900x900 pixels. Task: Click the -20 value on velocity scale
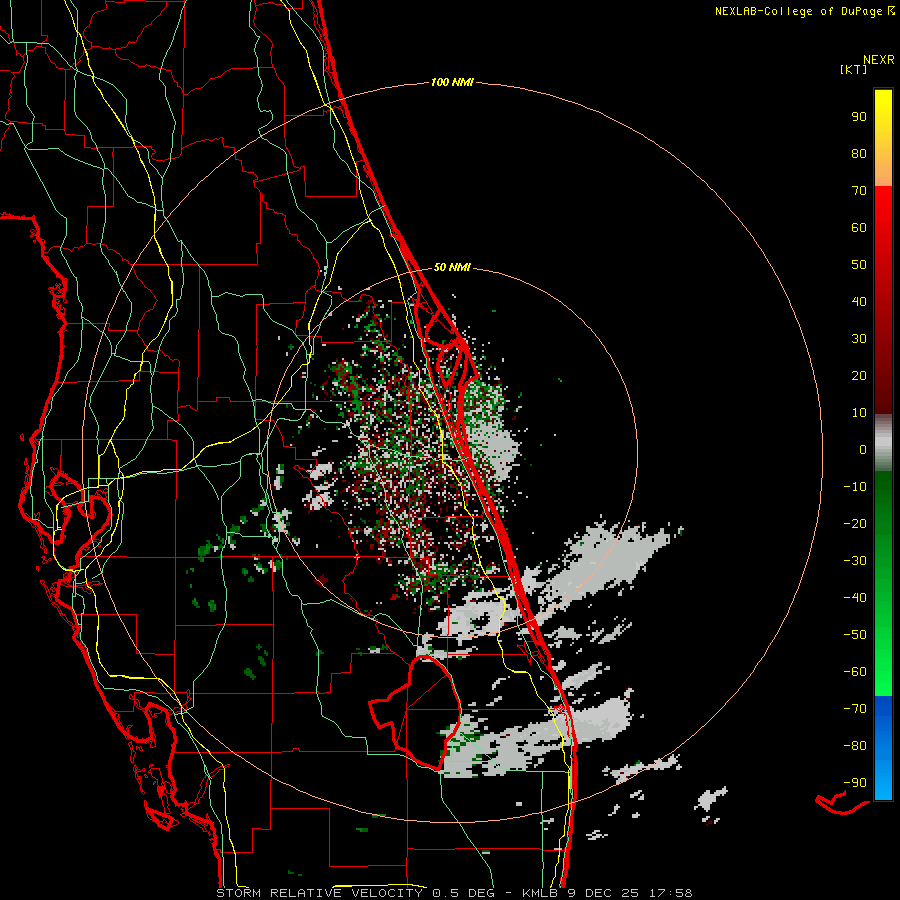855,524
